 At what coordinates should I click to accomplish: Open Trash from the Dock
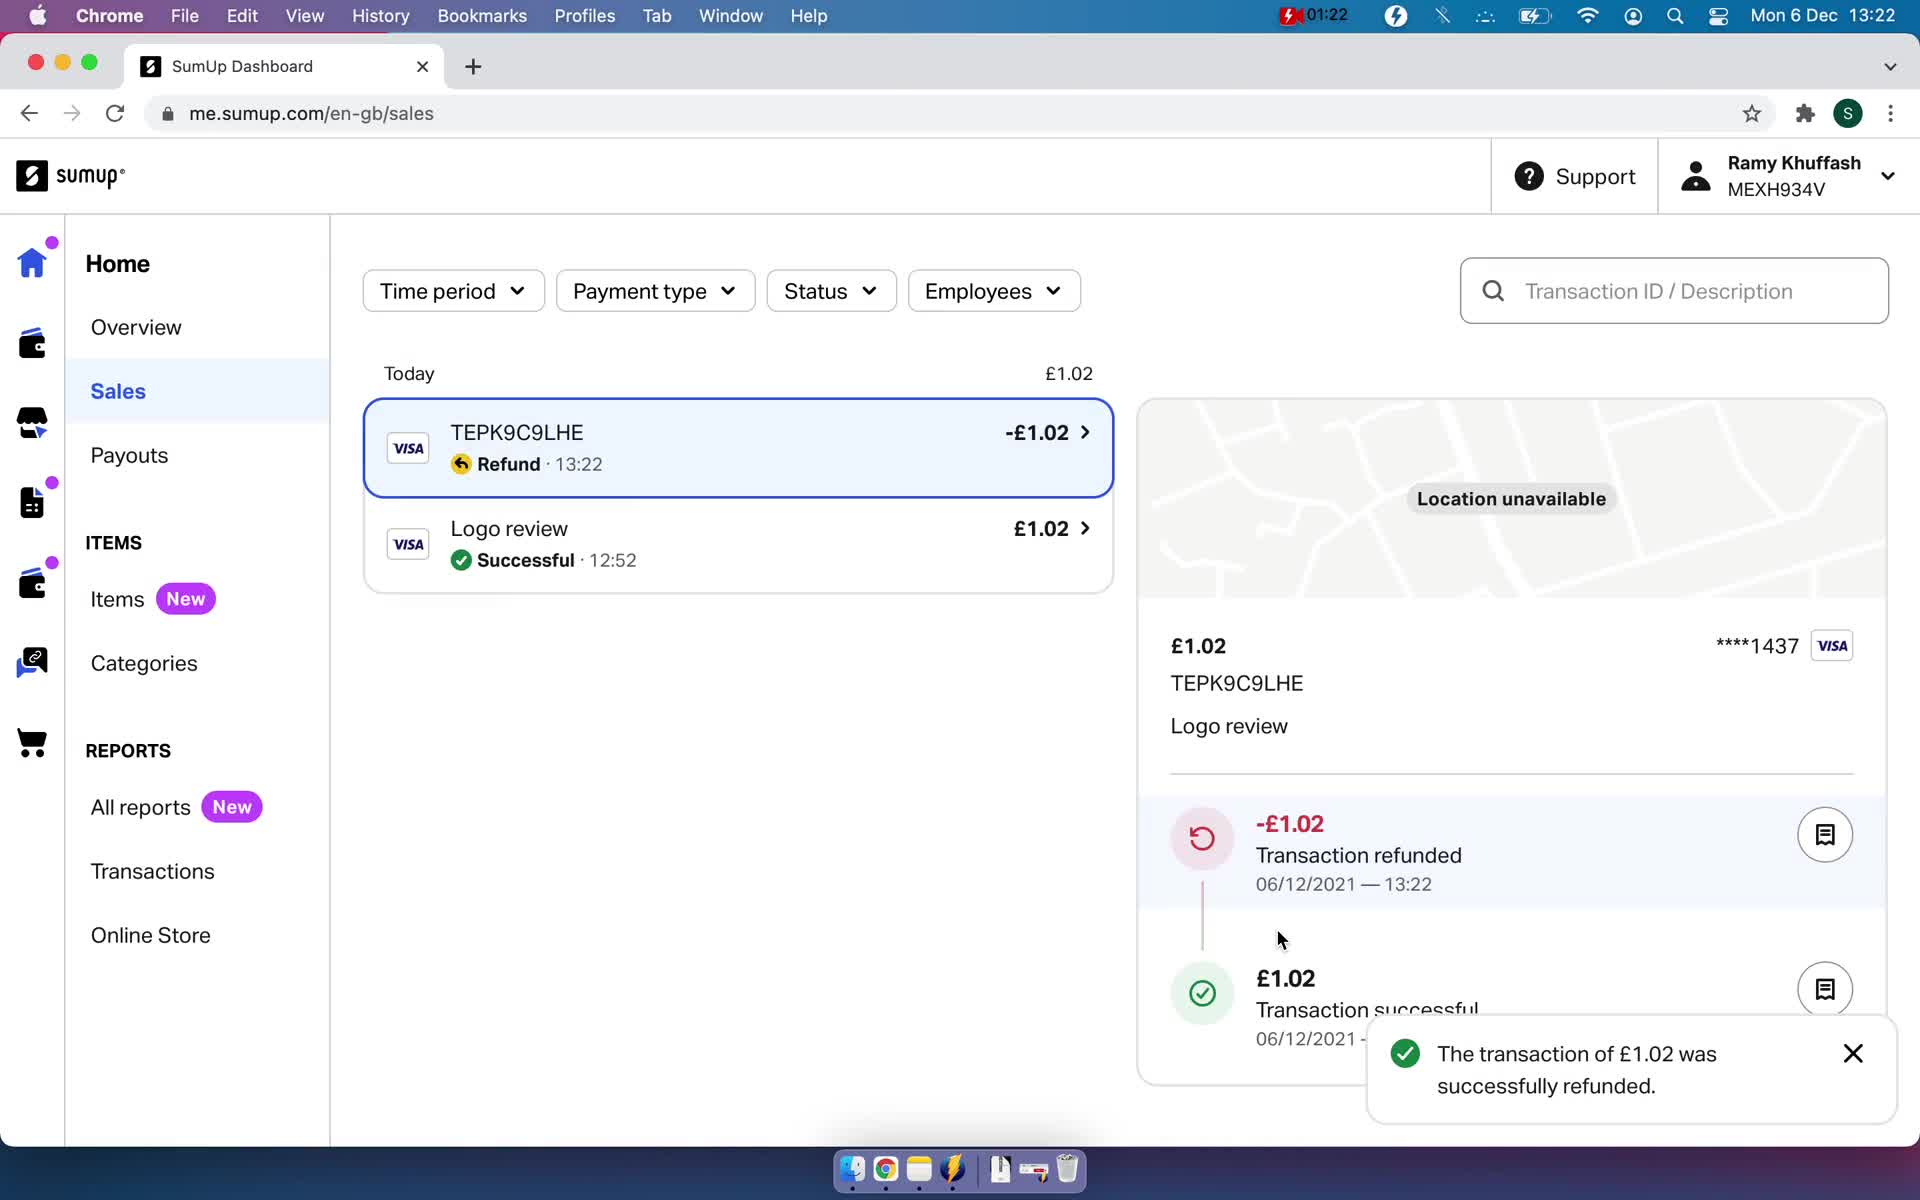[x=1067, y=1168]
